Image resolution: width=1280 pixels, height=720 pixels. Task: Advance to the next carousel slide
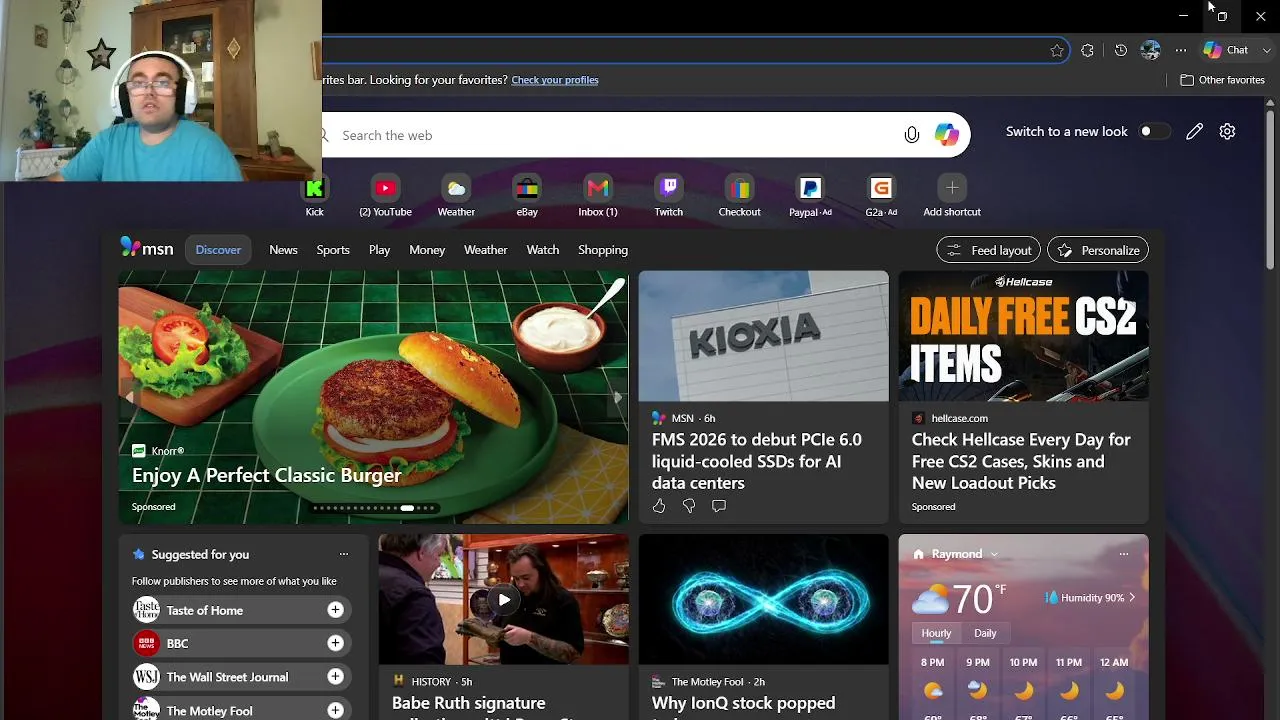click(x=618, y=398)
